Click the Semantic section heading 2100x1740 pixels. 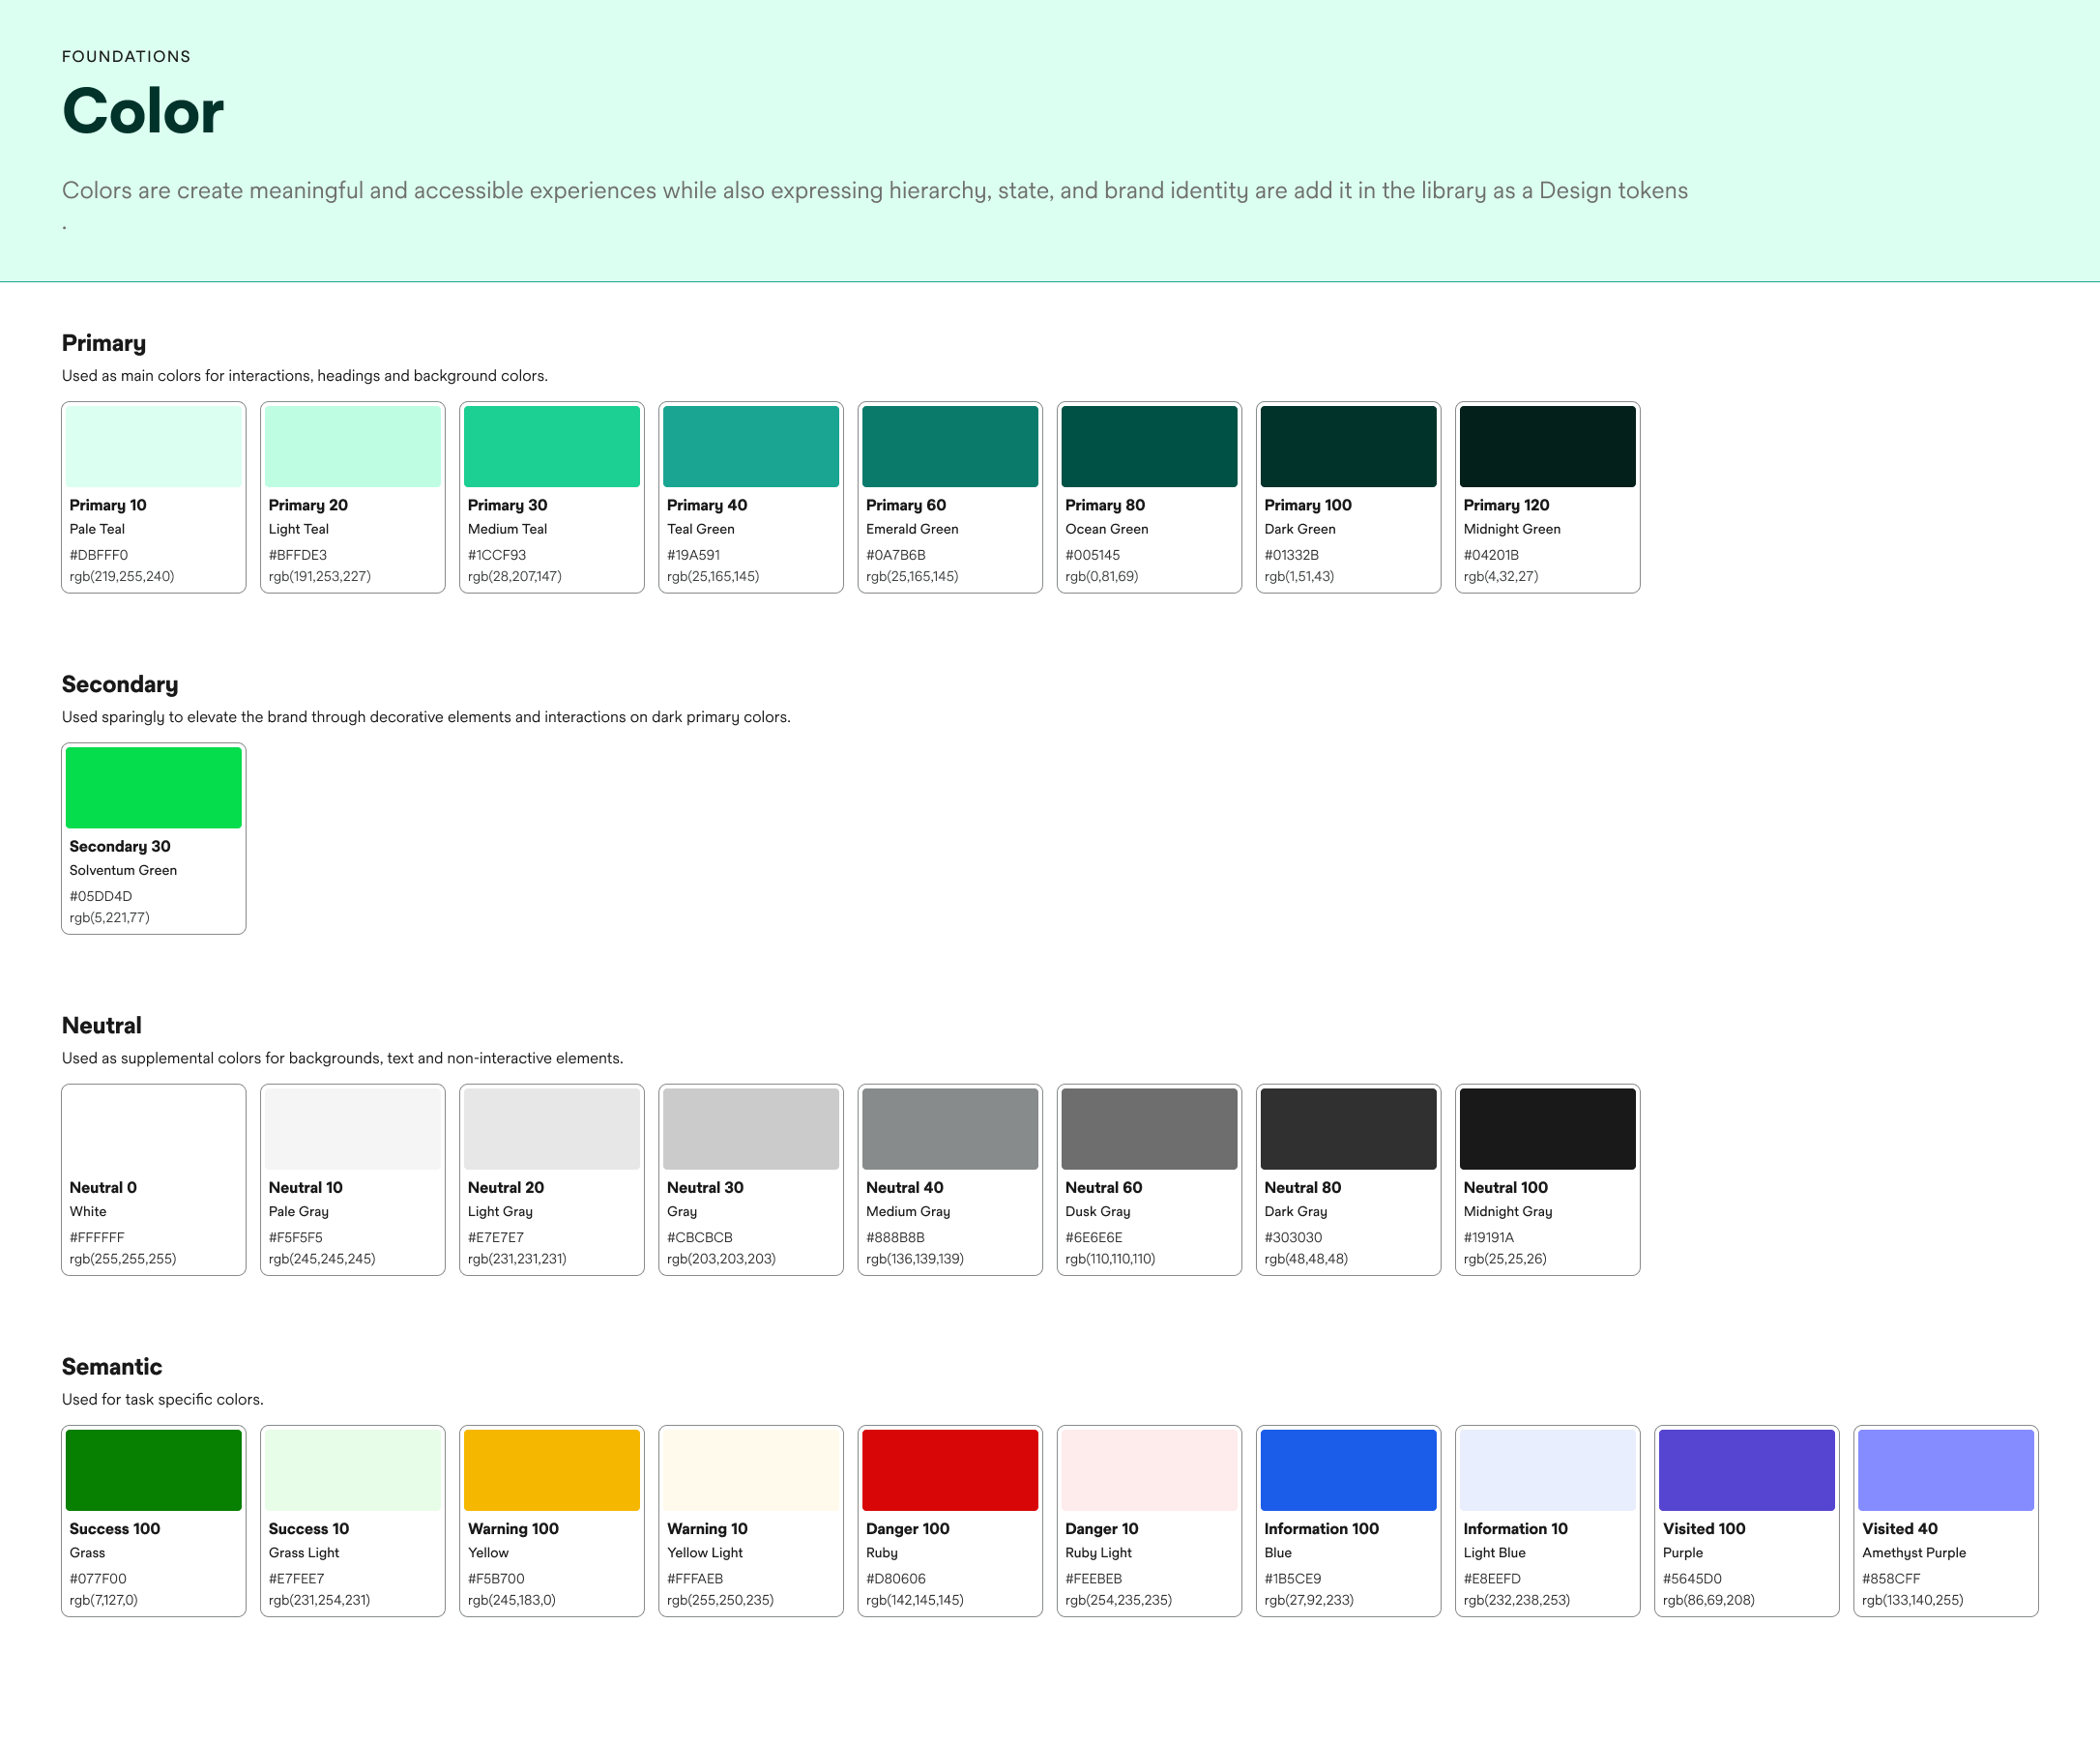point(112,1367)
